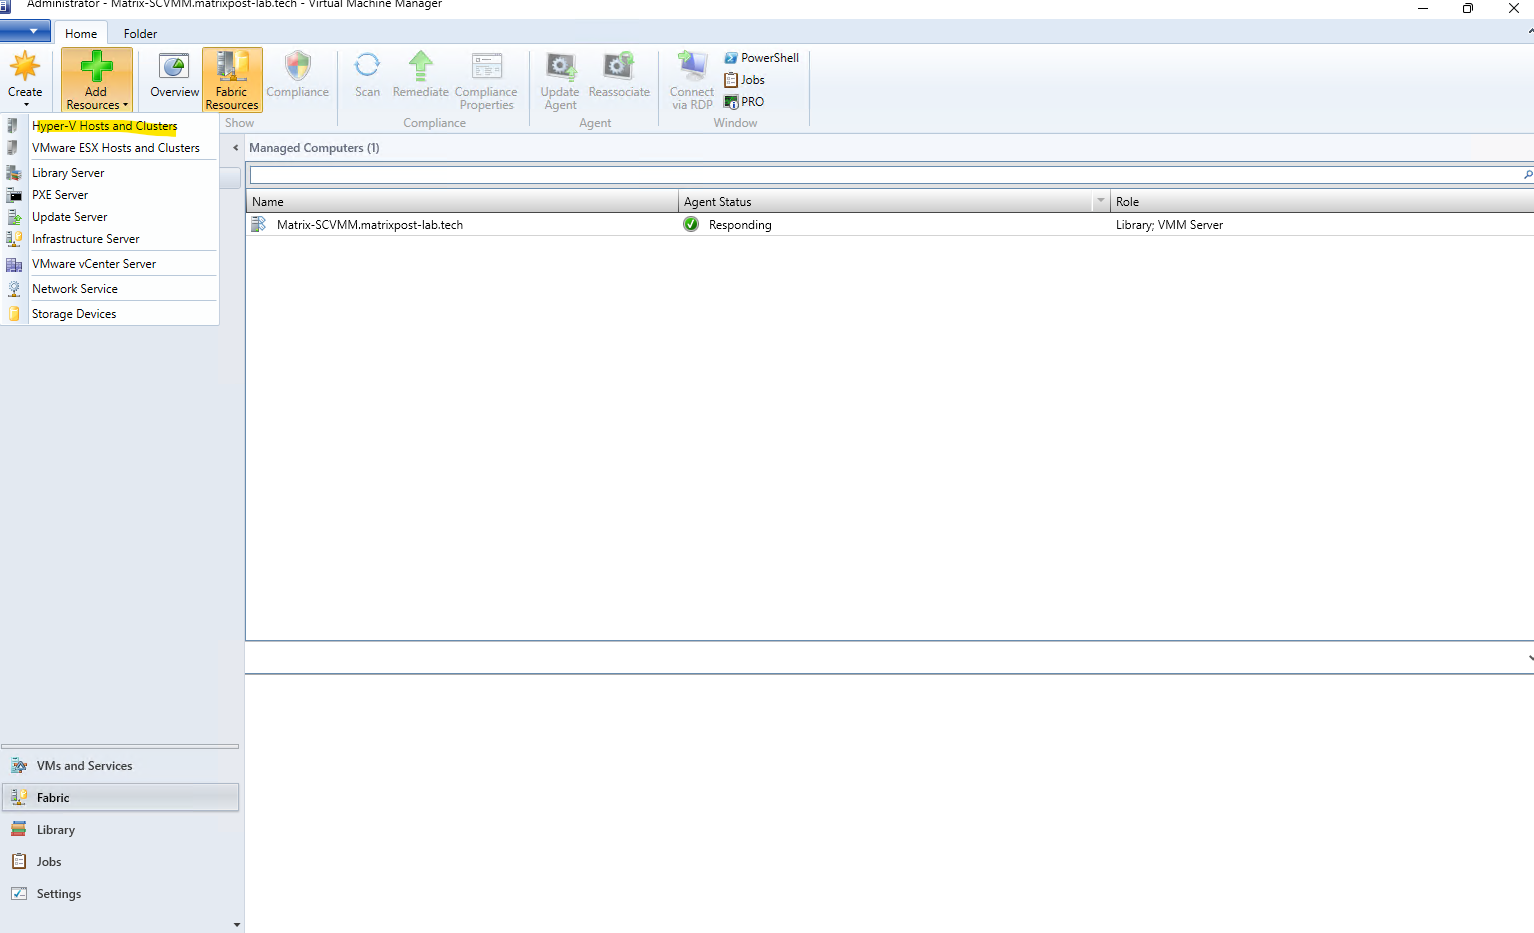The width and height of the screenshot is (1534, 933).
Task: Switch to the Folder ribbon tab
Action: [140, 33]
